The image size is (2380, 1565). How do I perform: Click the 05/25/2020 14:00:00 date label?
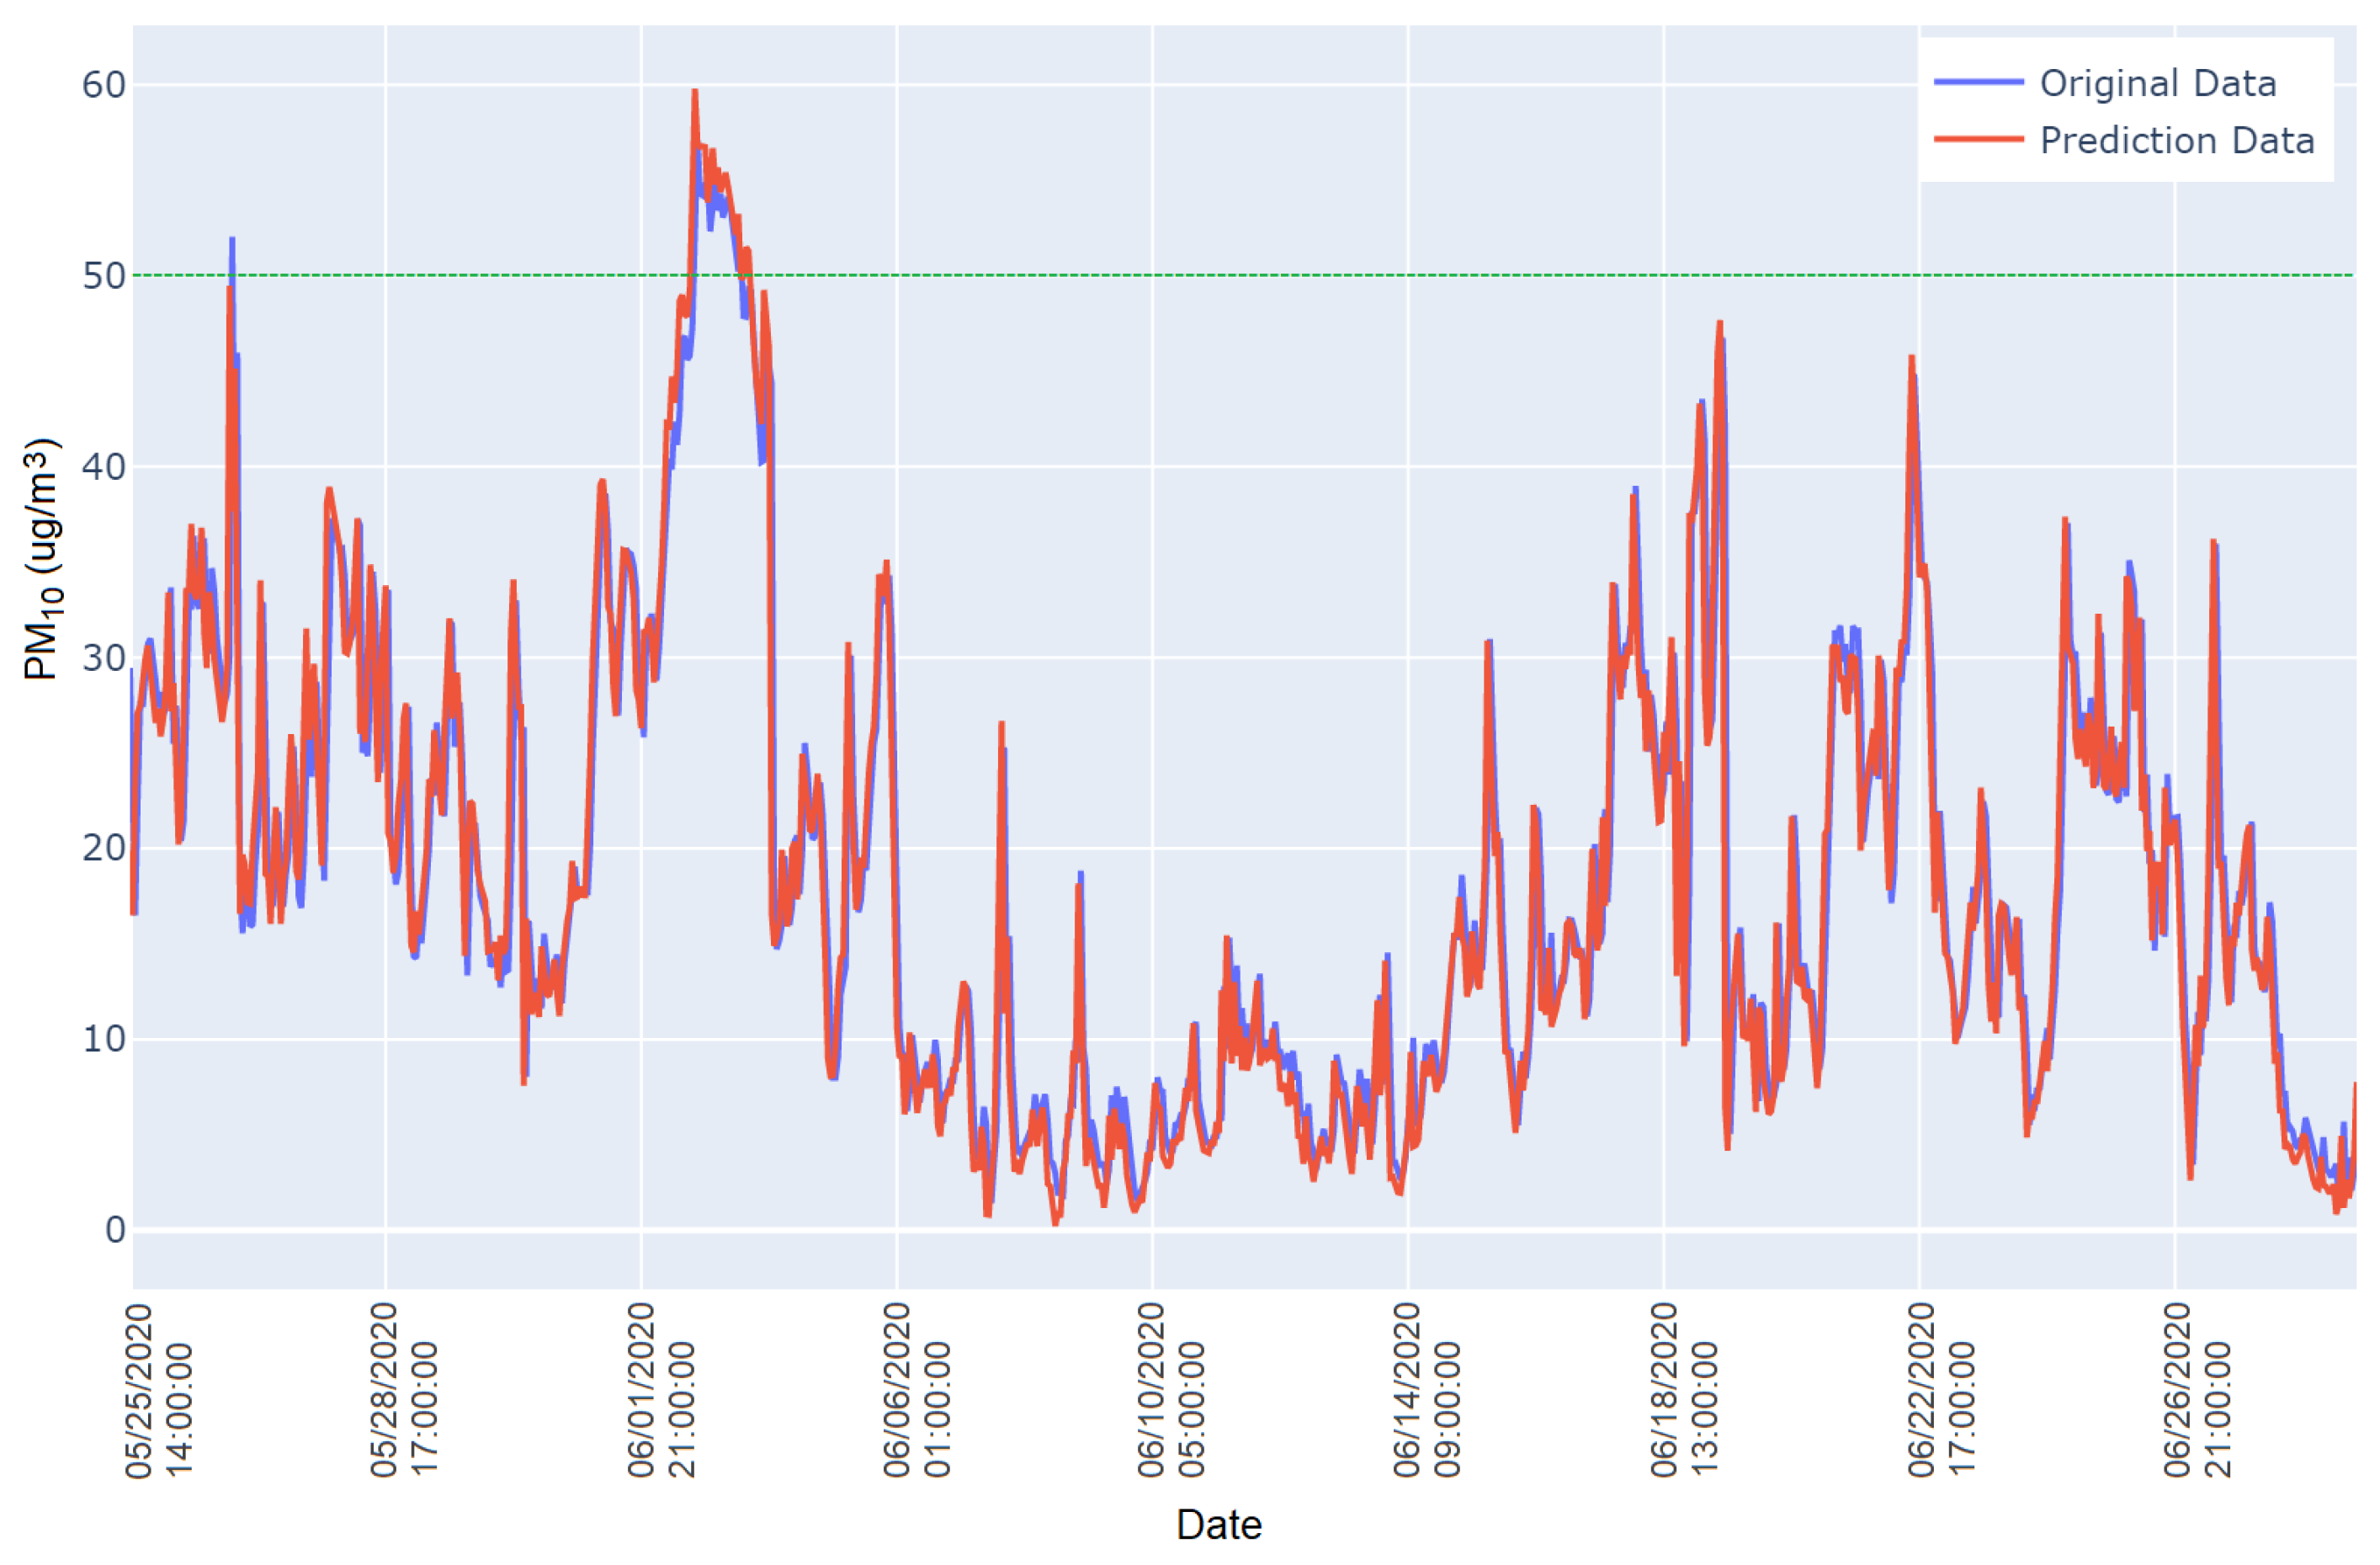point(158,1391)
